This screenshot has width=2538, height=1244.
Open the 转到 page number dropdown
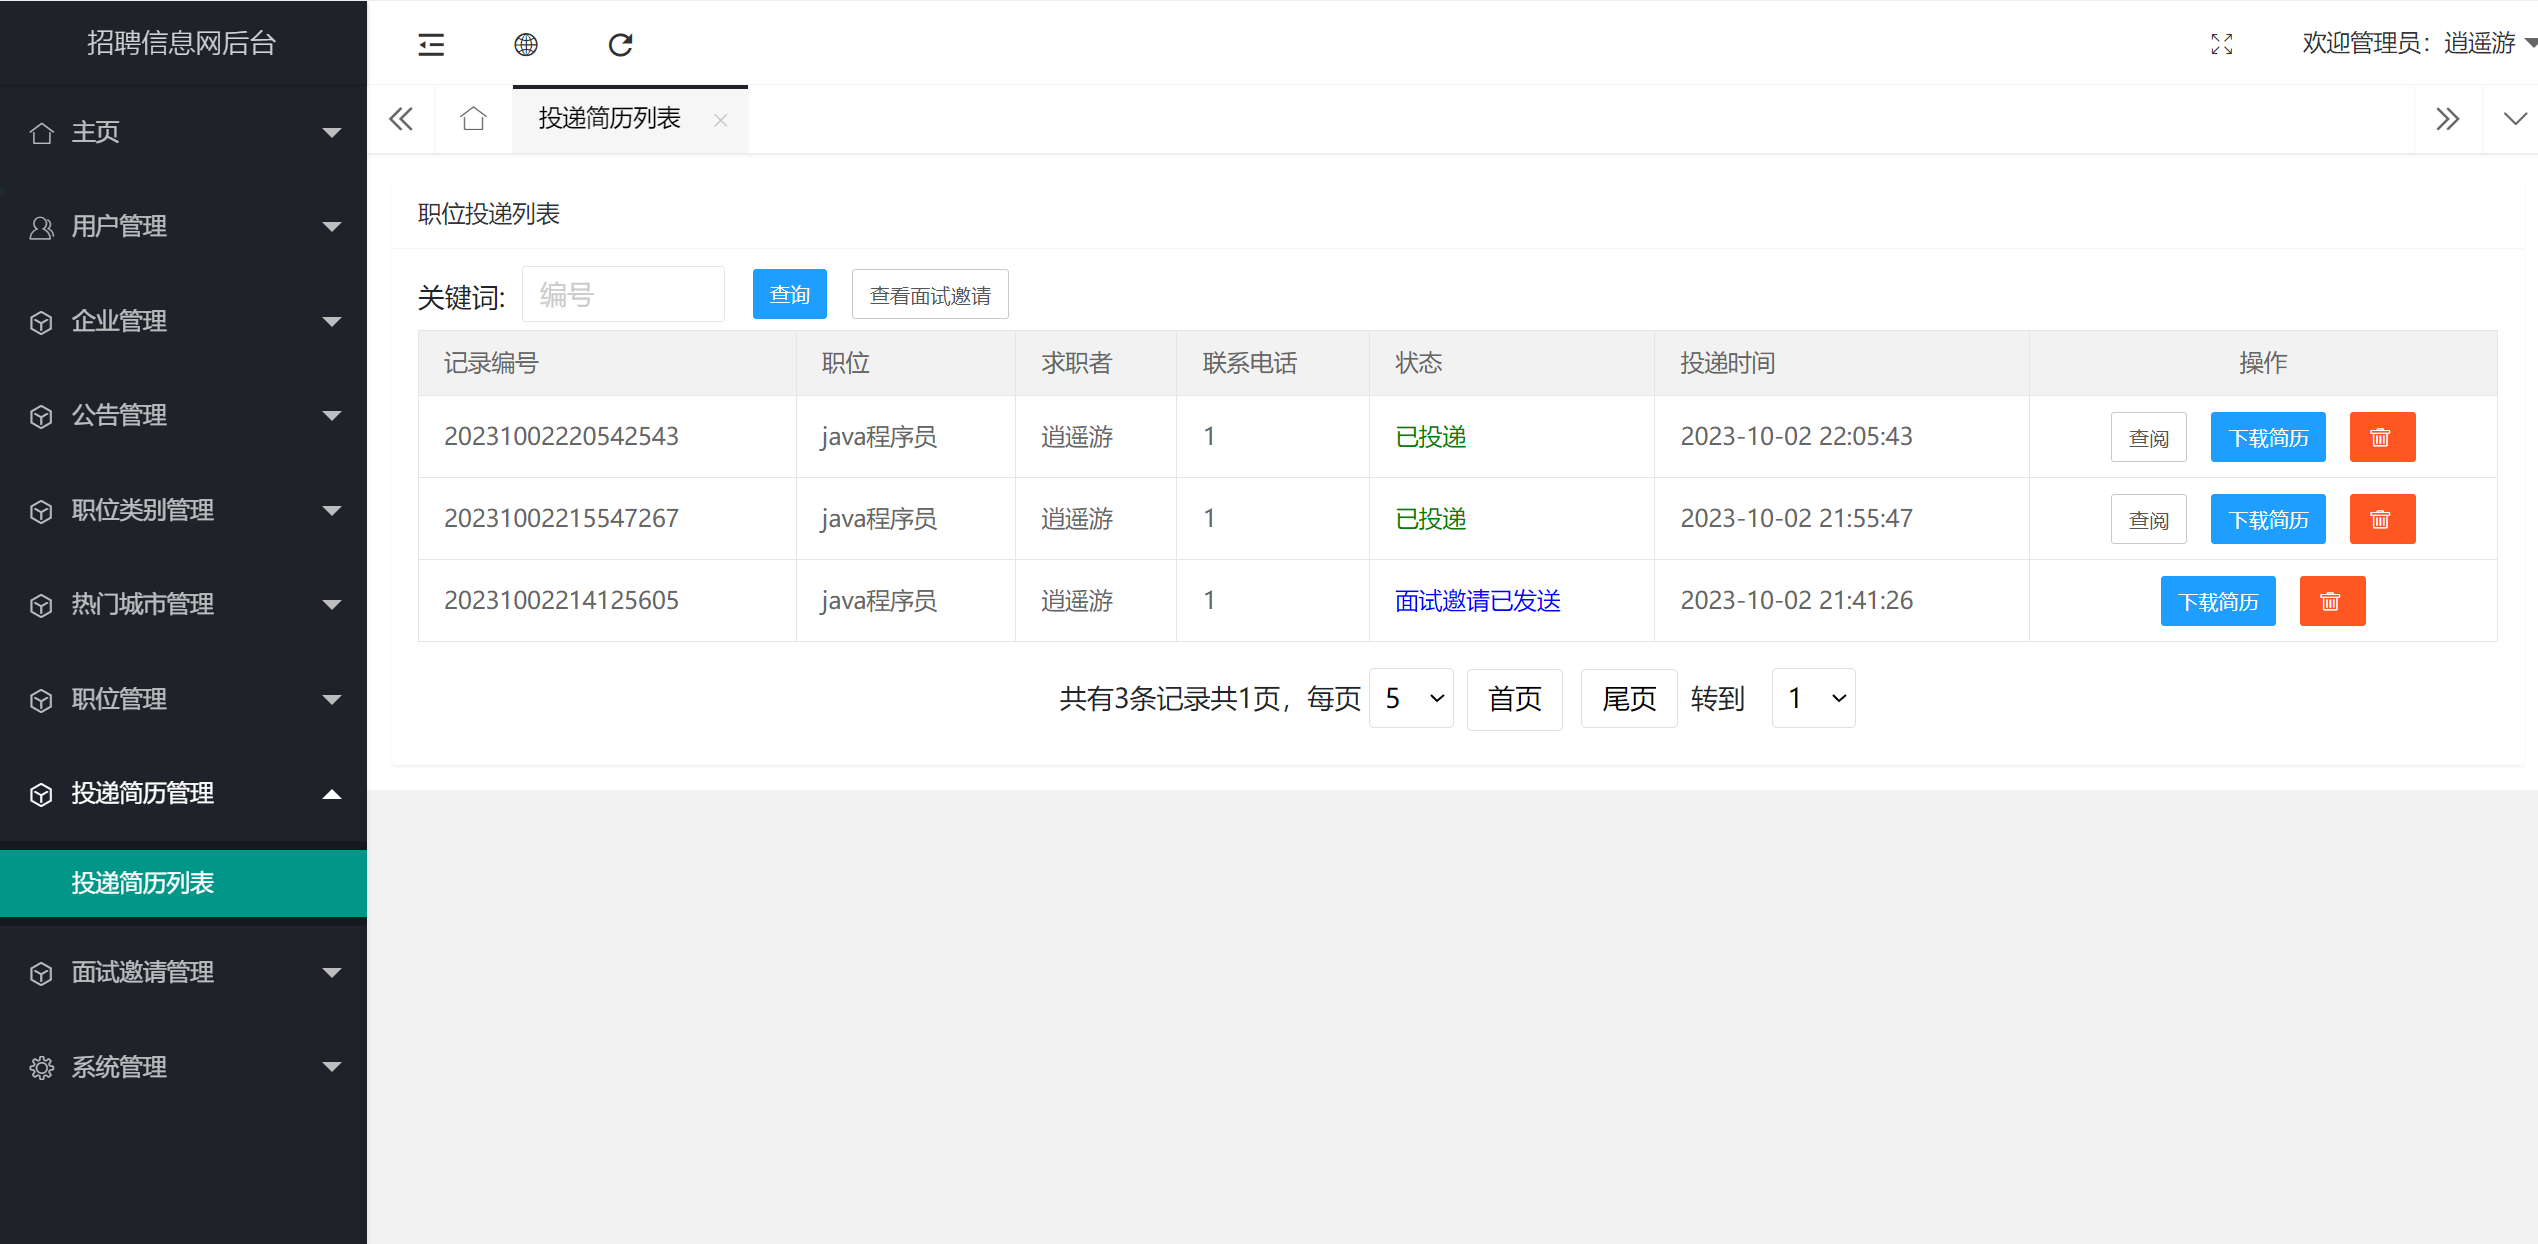click(1812, 698)
